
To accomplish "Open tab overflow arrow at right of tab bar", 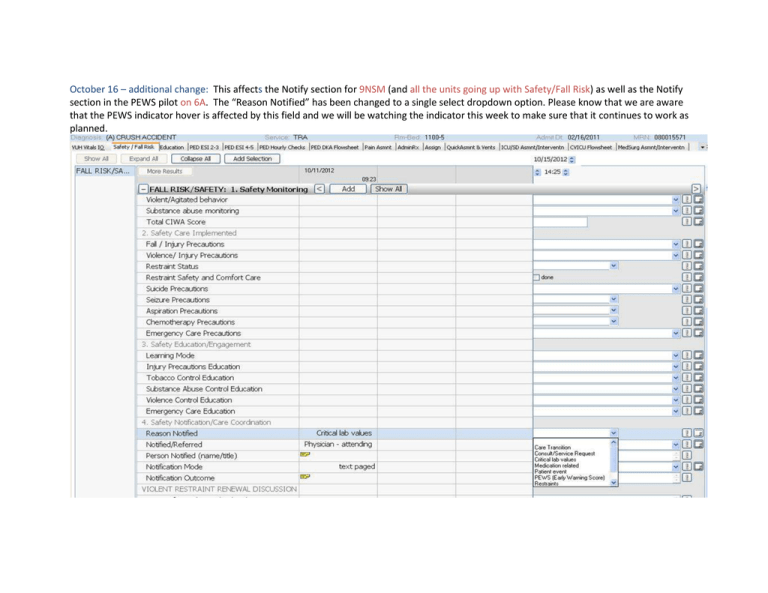I will (x=702, y=147).
